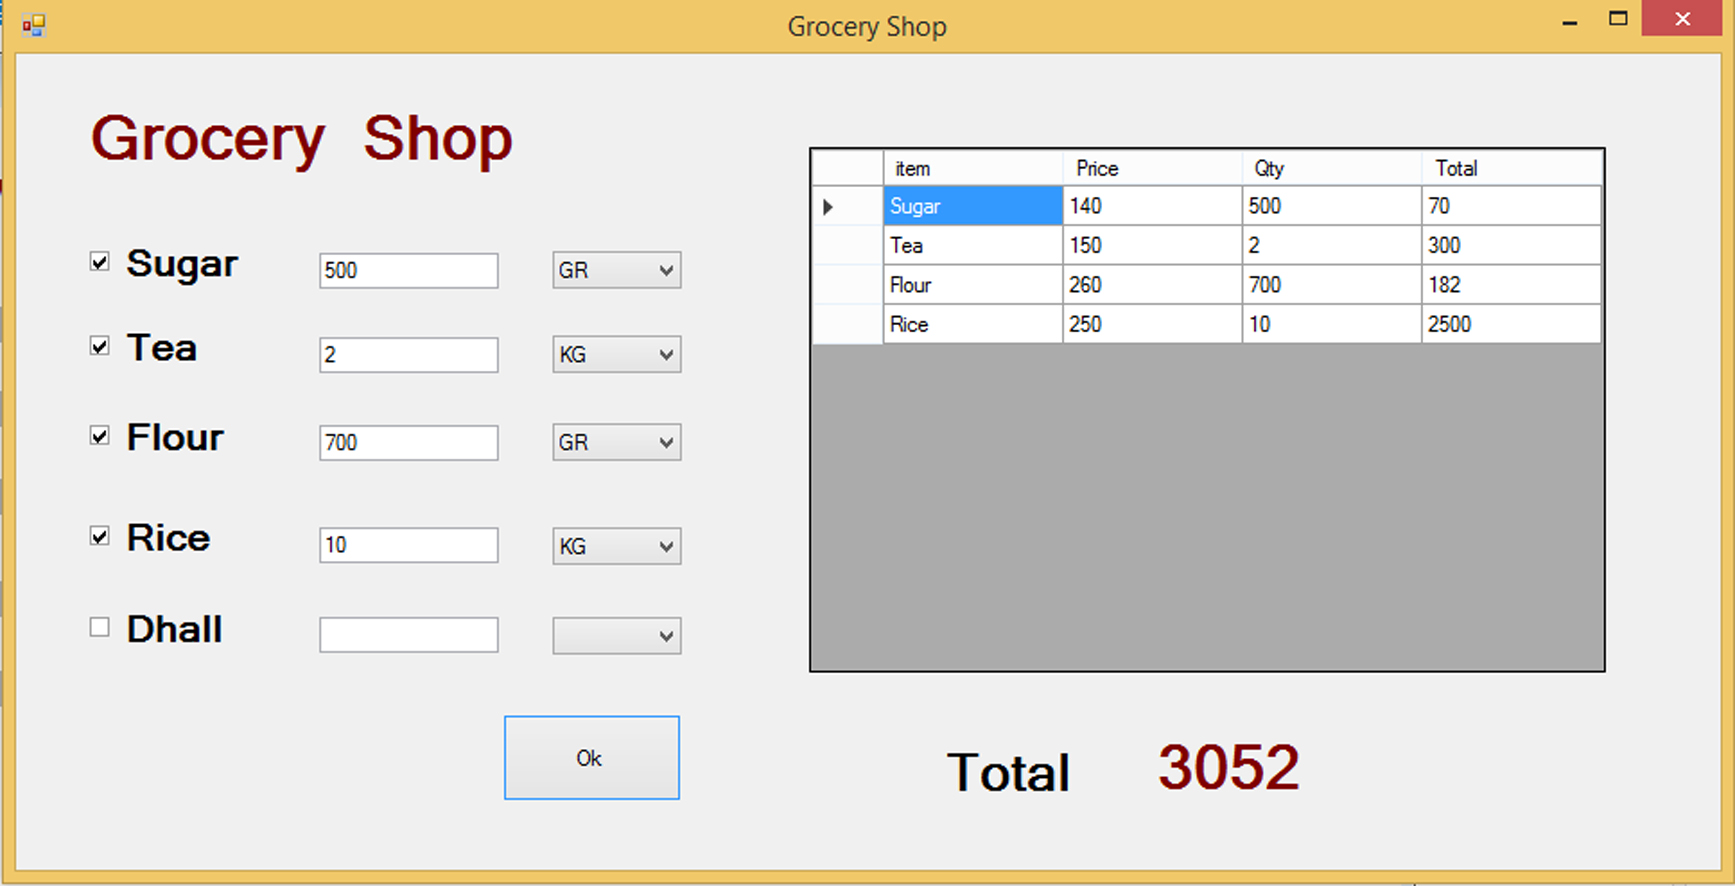Select the Tea cell in the grid

coord(973,245)
